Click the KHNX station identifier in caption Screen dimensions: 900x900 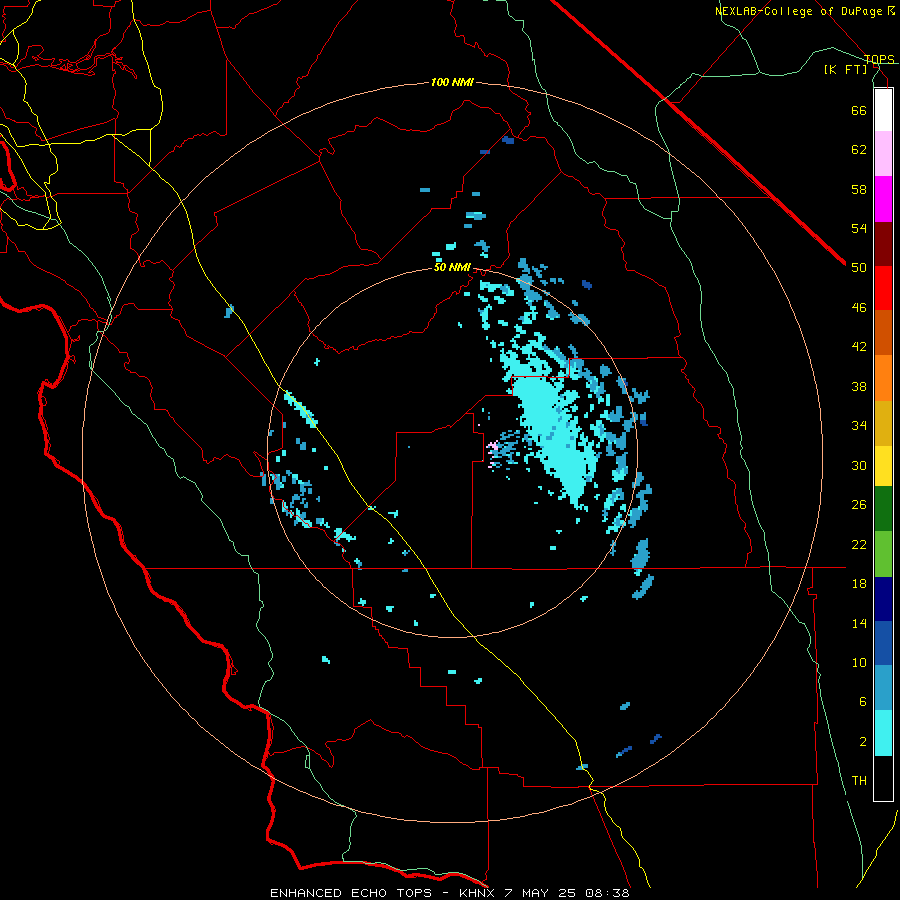coord(476,893)
